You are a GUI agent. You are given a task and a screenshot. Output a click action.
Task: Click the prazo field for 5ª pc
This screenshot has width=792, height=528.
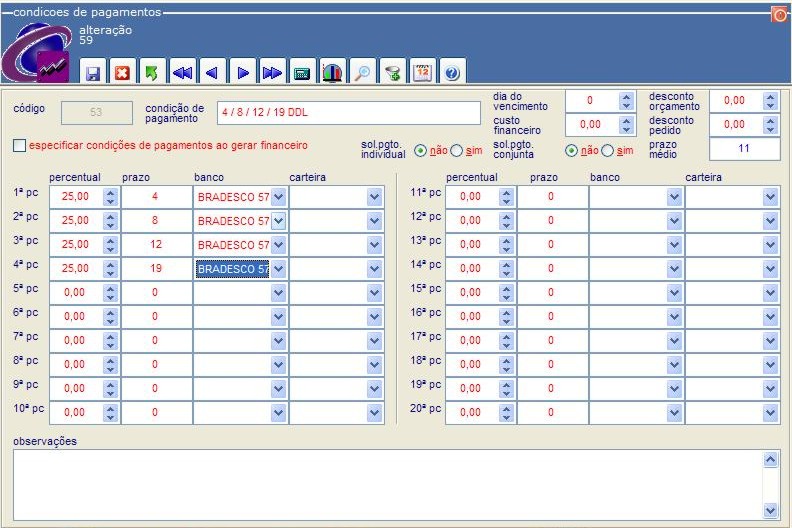pyautogui.click(x=155, y=293)
